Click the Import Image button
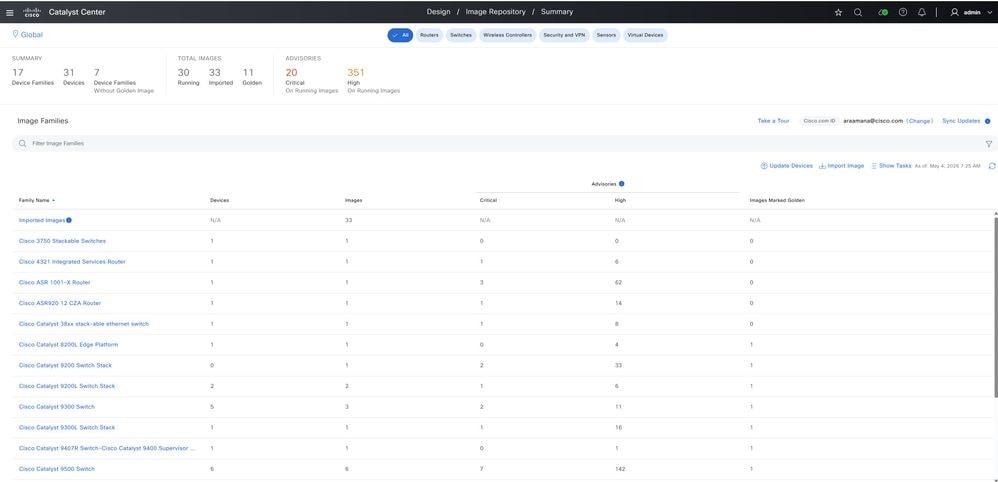Screen dimensions: 998x482 841,166
